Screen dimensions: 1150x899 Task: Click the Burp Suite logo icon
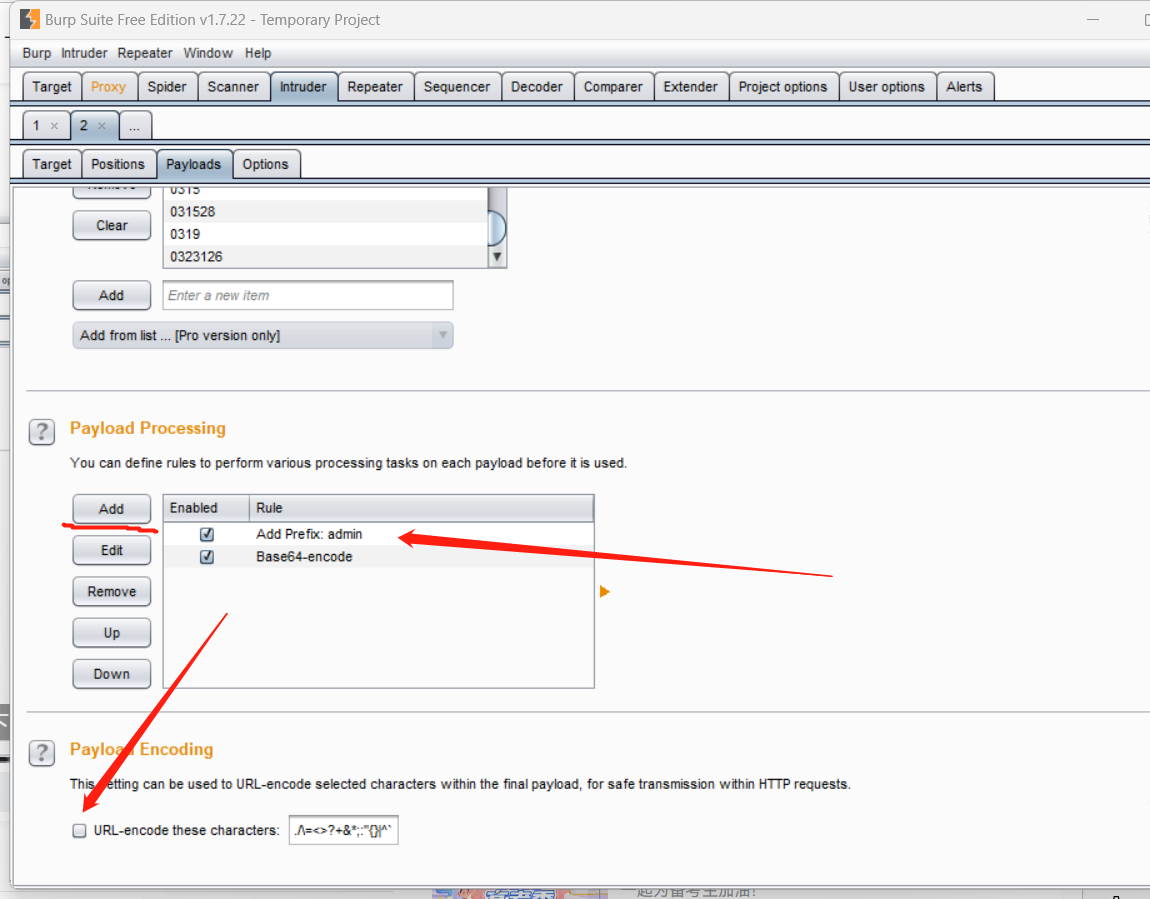[30, 19]
